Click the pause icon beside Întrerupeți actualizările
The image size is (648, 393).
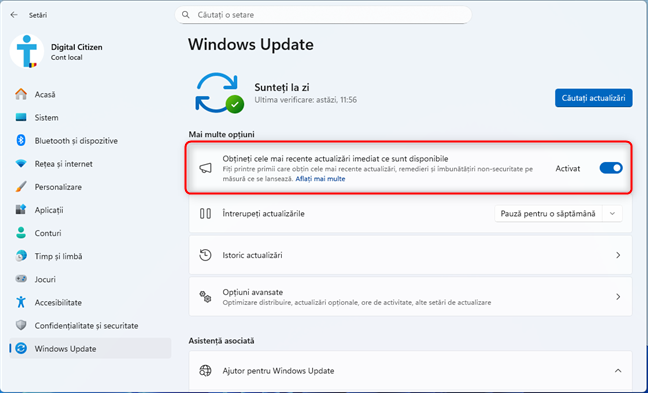coord(205,214)
